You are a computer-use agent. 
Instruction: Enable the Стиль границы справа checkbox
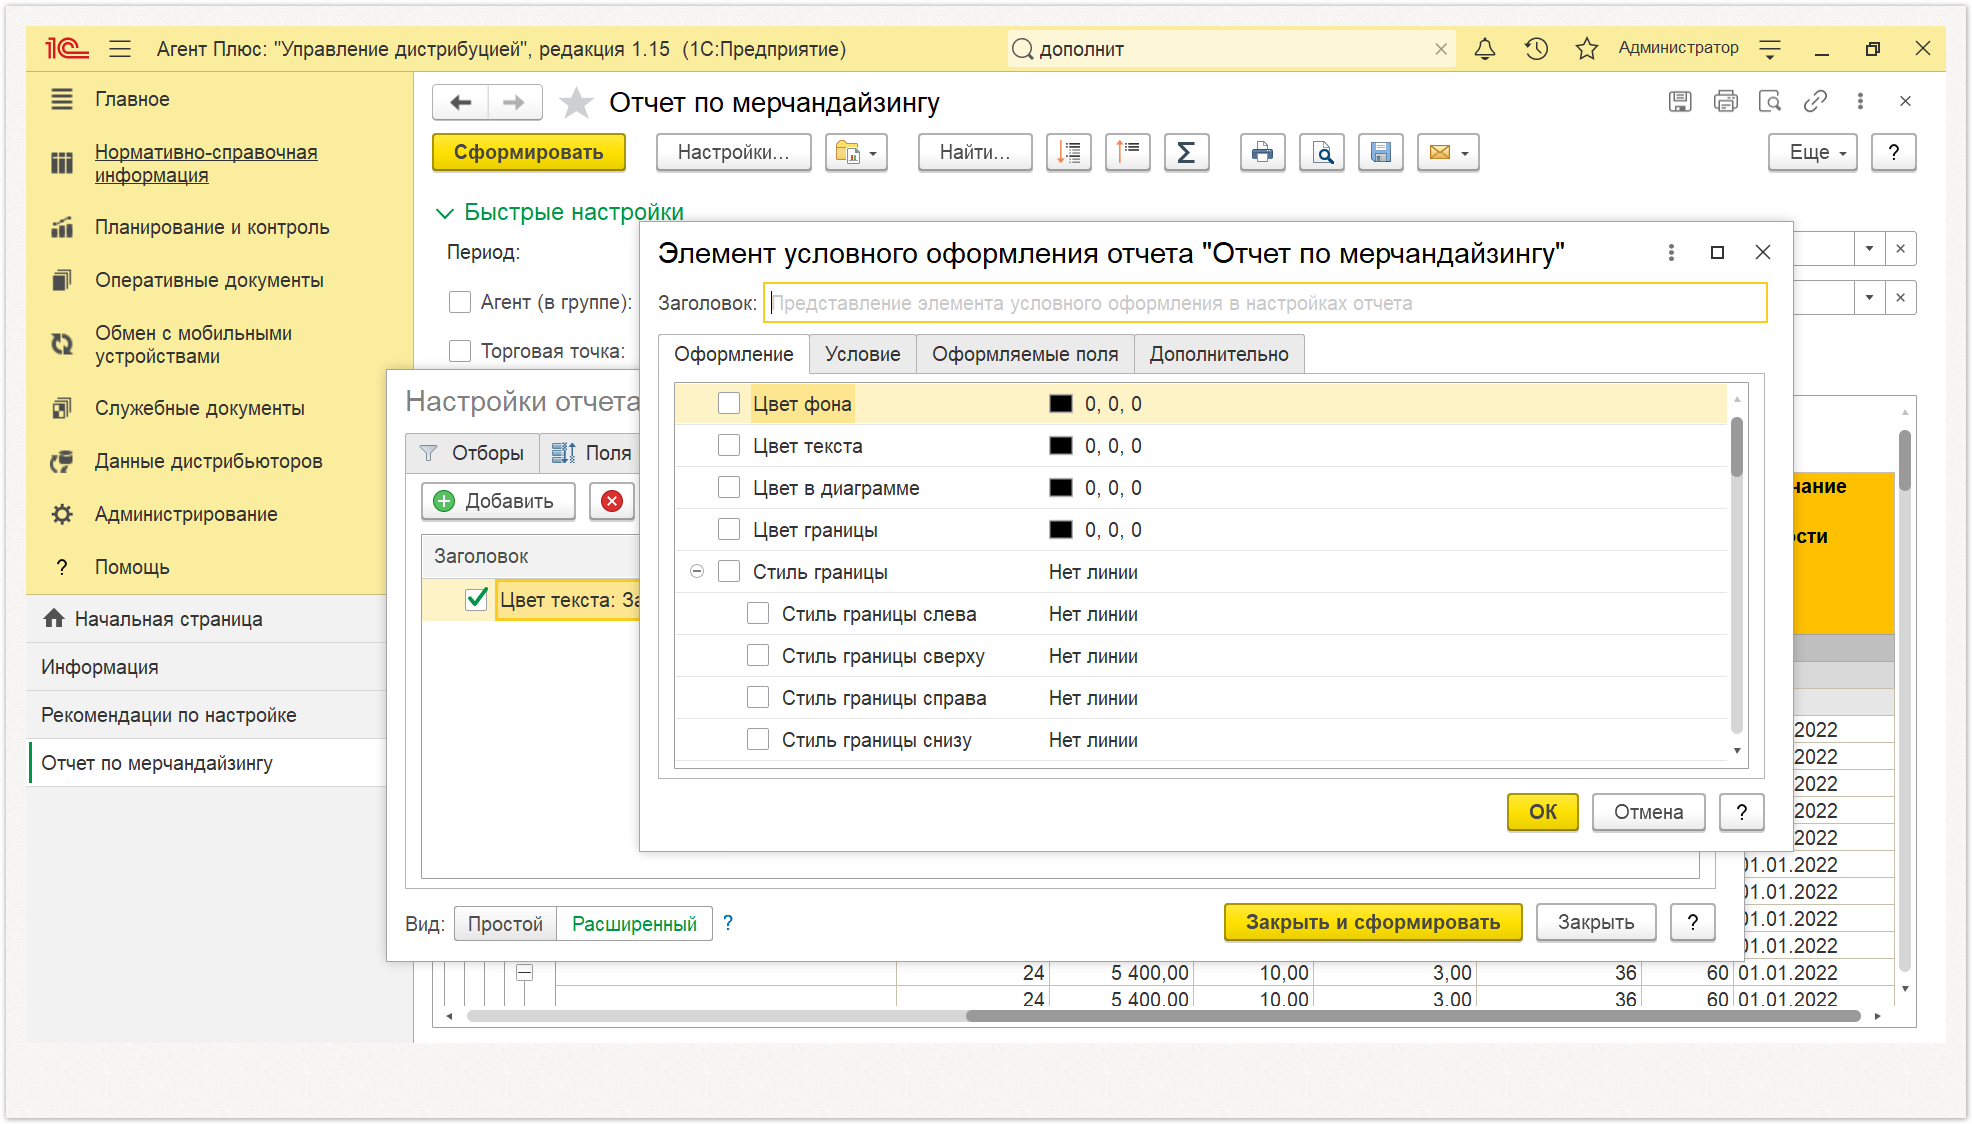tap(758, 698)
